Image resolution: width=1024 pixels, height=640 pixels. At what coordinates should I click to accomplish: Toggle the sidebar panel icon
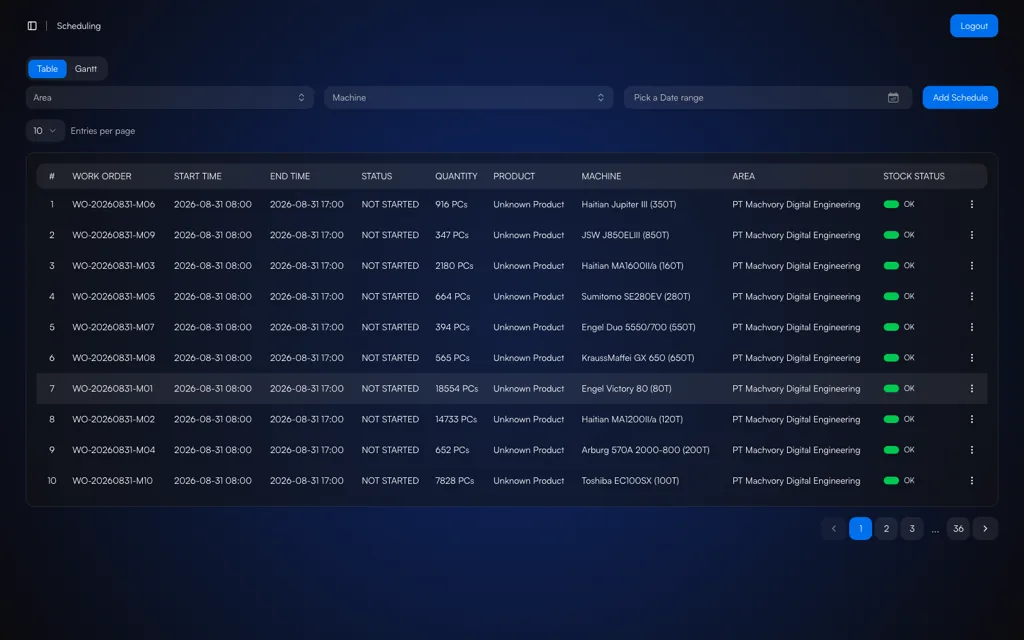32,25
